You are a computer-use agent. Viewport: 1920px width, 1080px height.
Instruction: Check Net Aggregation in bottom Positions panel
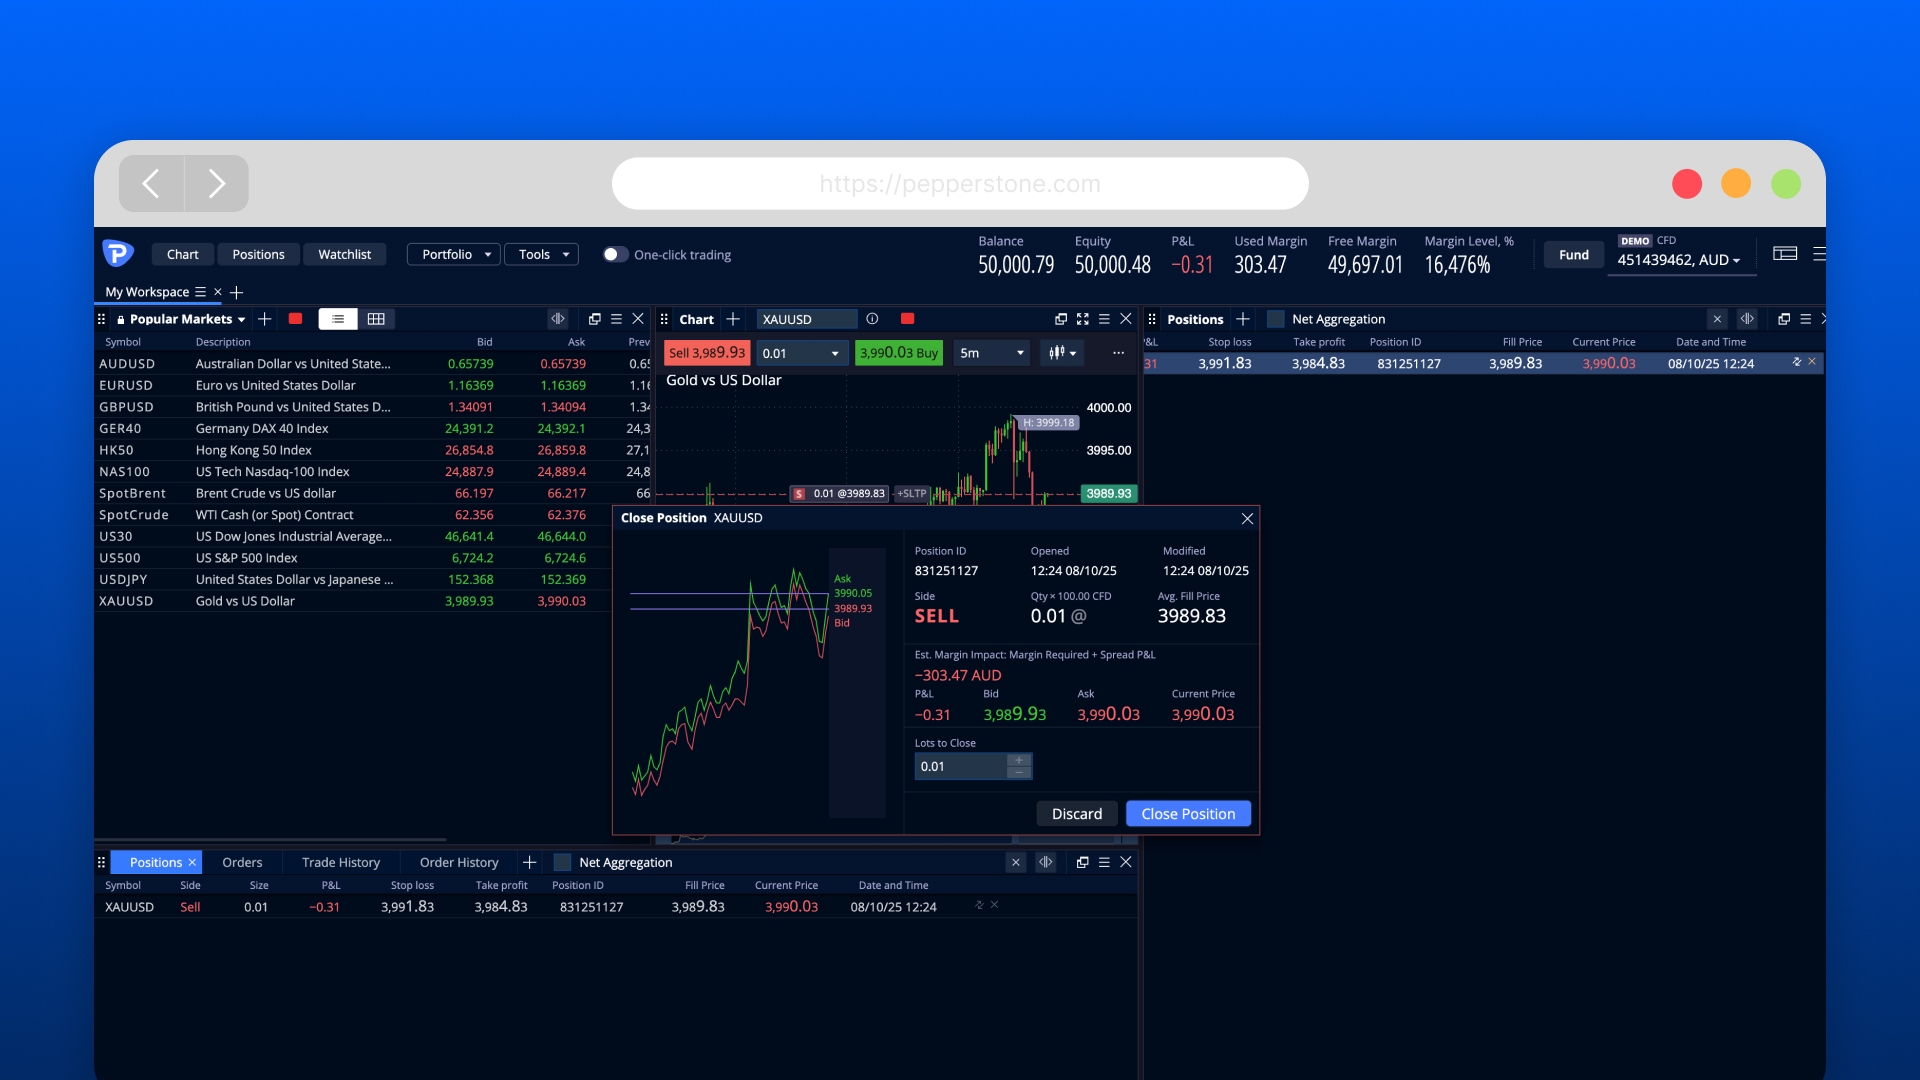pos(562,862)
